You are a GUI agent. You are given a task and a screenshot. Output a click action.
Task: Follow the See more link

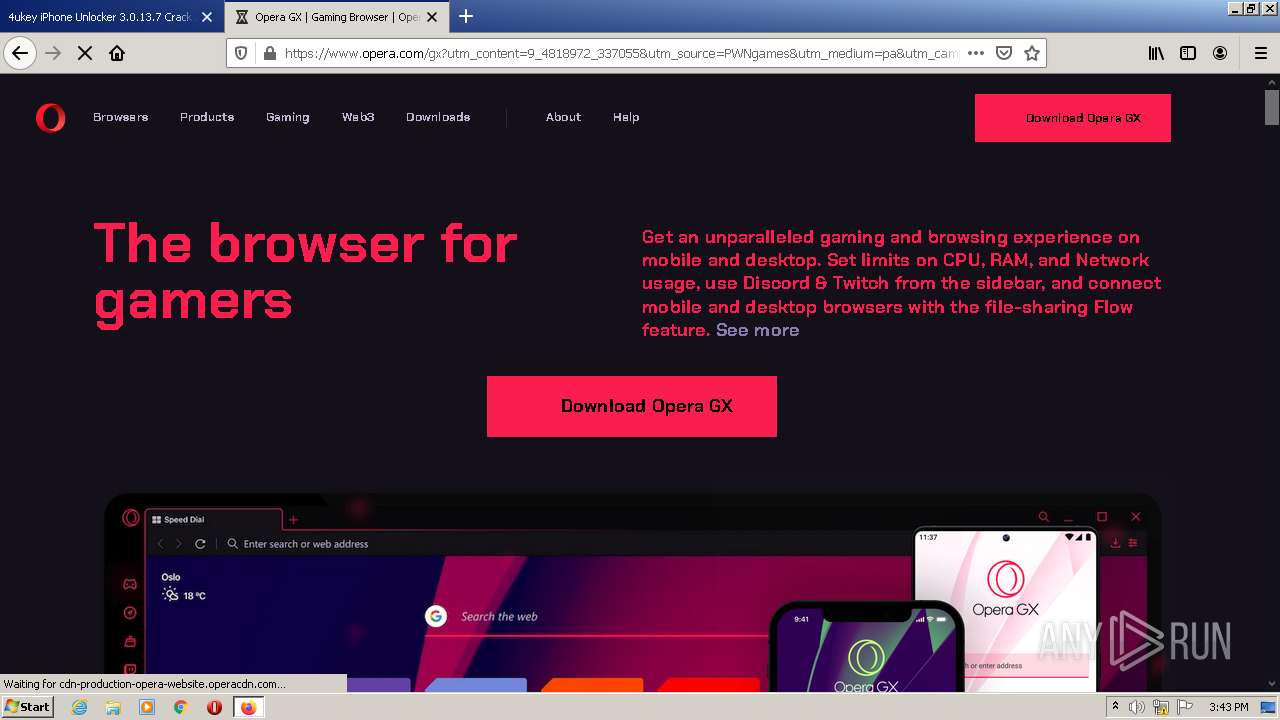(757, 330)
